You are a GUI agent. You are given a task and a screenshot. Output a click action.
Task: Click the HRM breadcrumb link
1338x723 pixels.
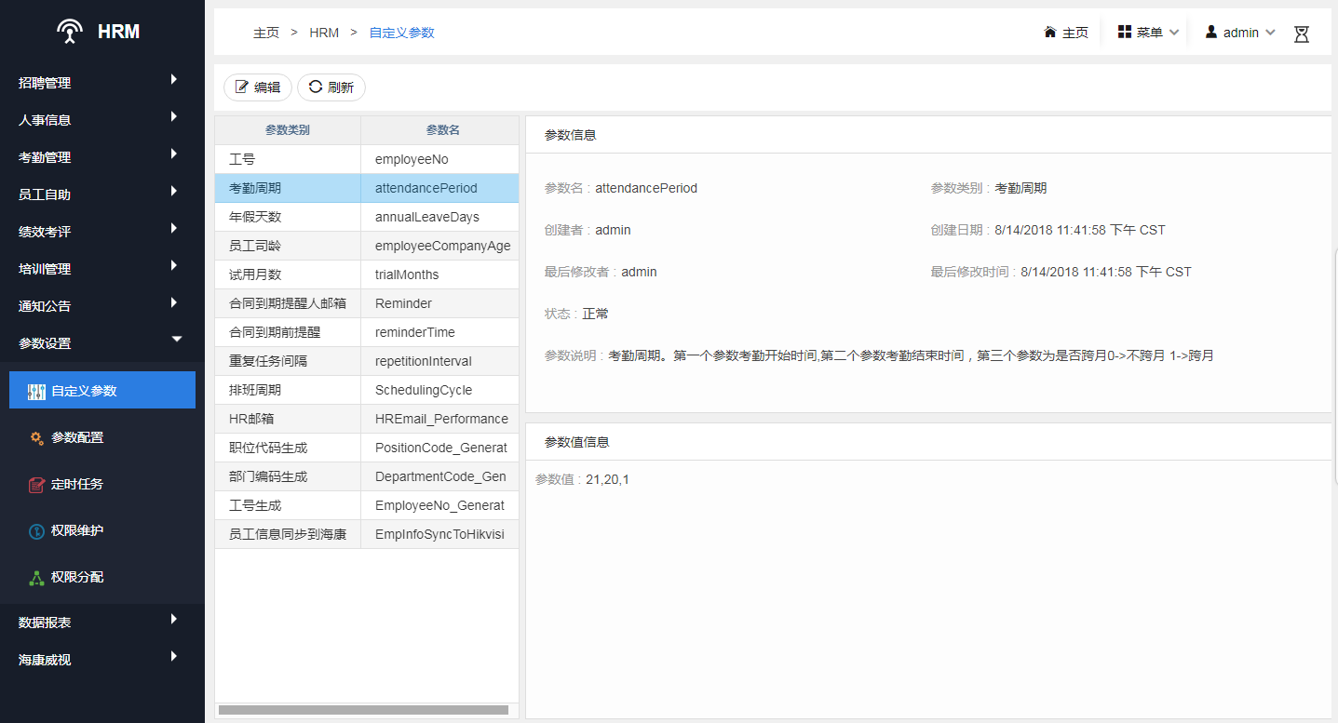[324, 33]
